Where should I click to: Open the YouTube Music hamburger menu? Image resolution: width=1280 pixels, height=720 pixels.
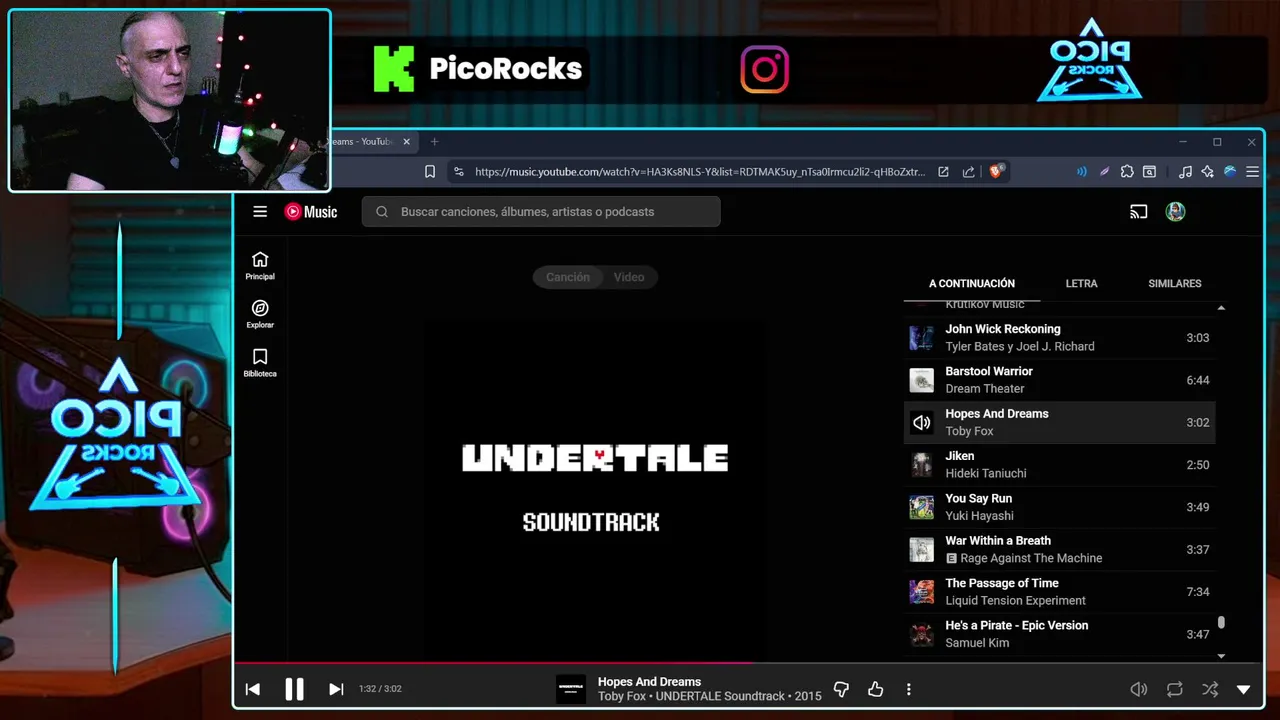260,212
